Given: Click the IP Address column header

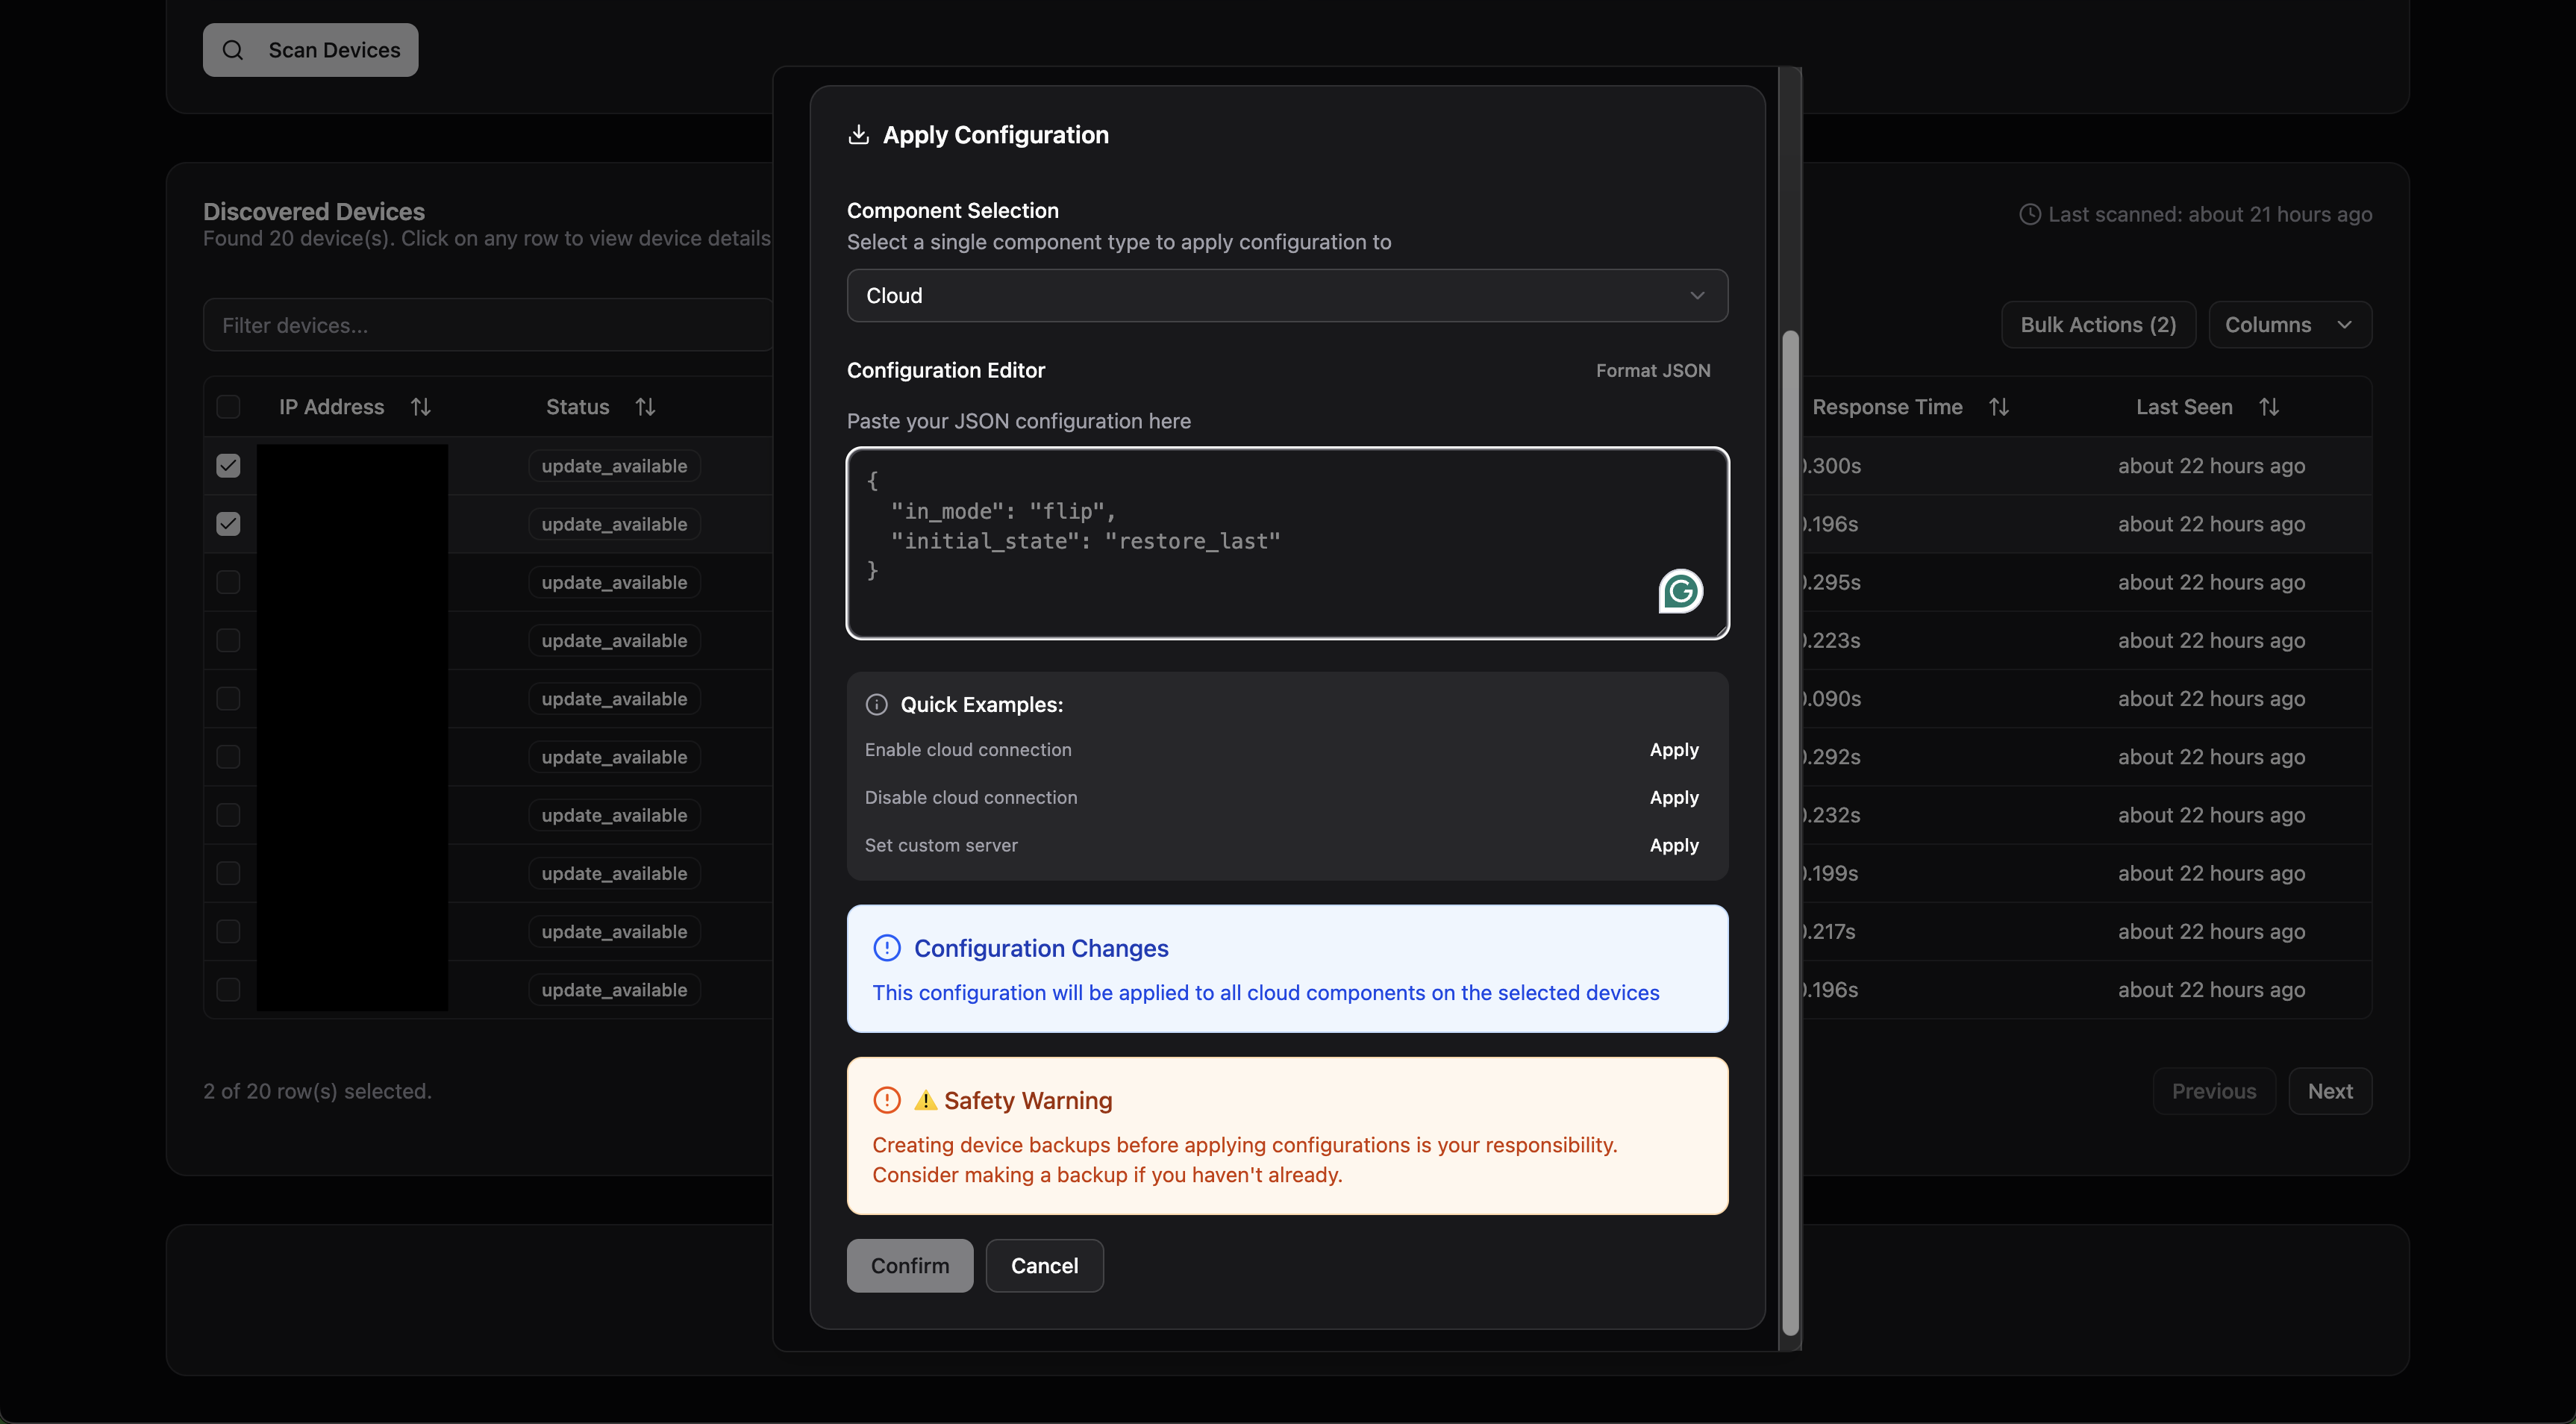Looking at the screenshot, I should tap(331, 407).
